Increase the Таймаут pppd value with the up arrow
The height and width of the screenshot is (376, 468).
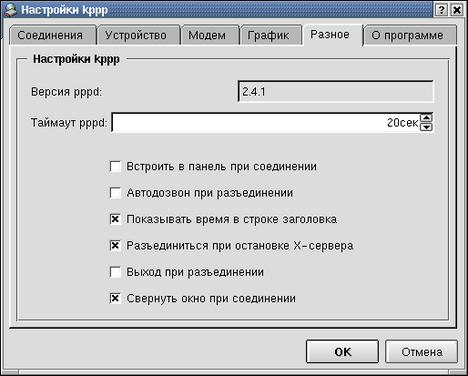coord(426,118)
